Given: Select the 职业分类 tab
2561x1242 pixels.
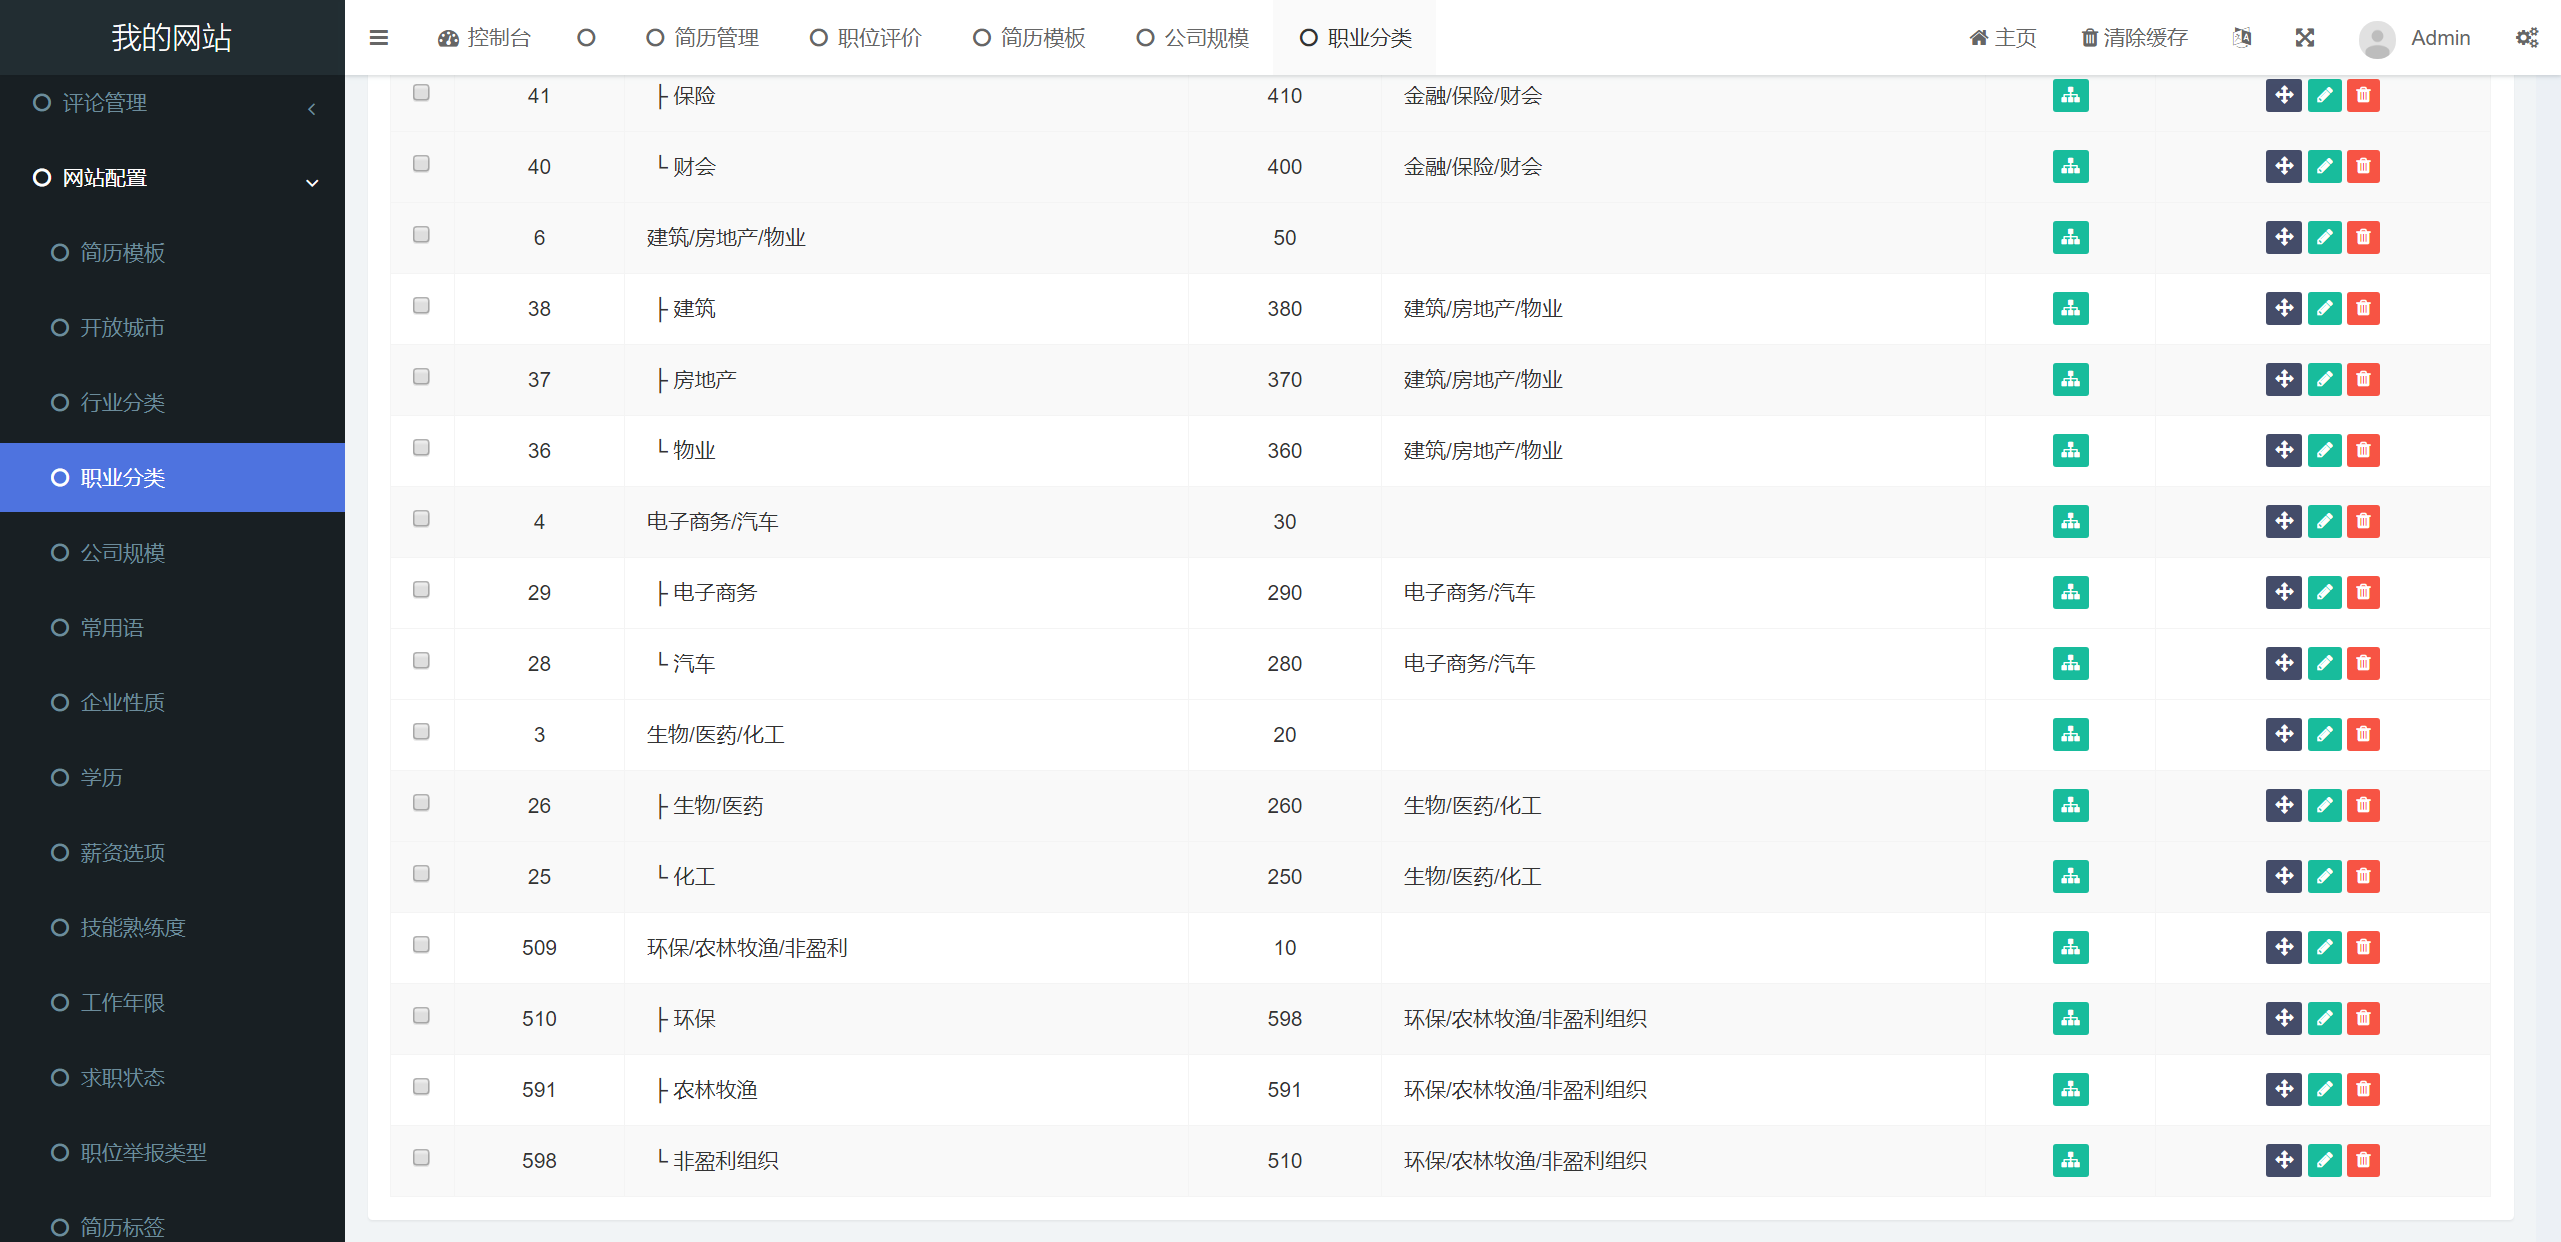Looking at the screenshot, I should (1357, 38).
